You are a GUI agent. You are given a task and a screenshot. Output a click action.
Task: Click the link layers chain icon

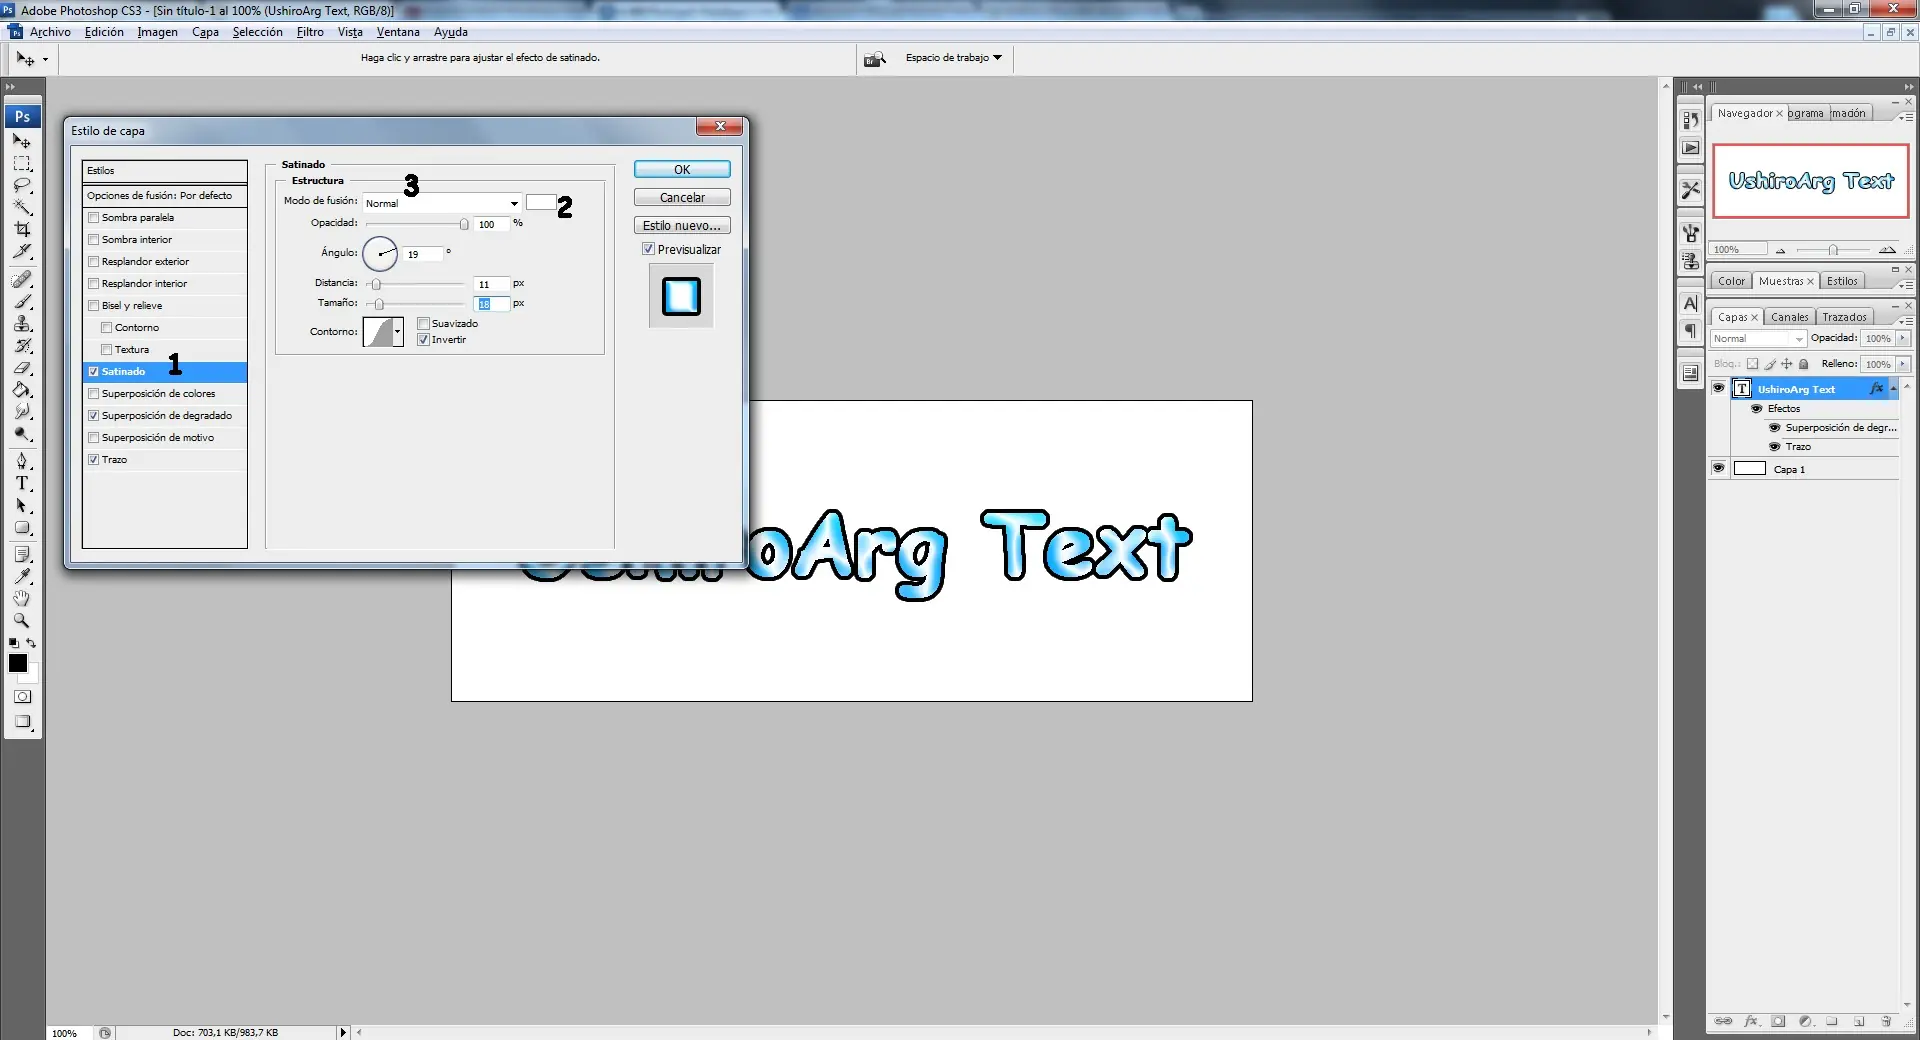pyautogui.click(x=1724, y=1021)
